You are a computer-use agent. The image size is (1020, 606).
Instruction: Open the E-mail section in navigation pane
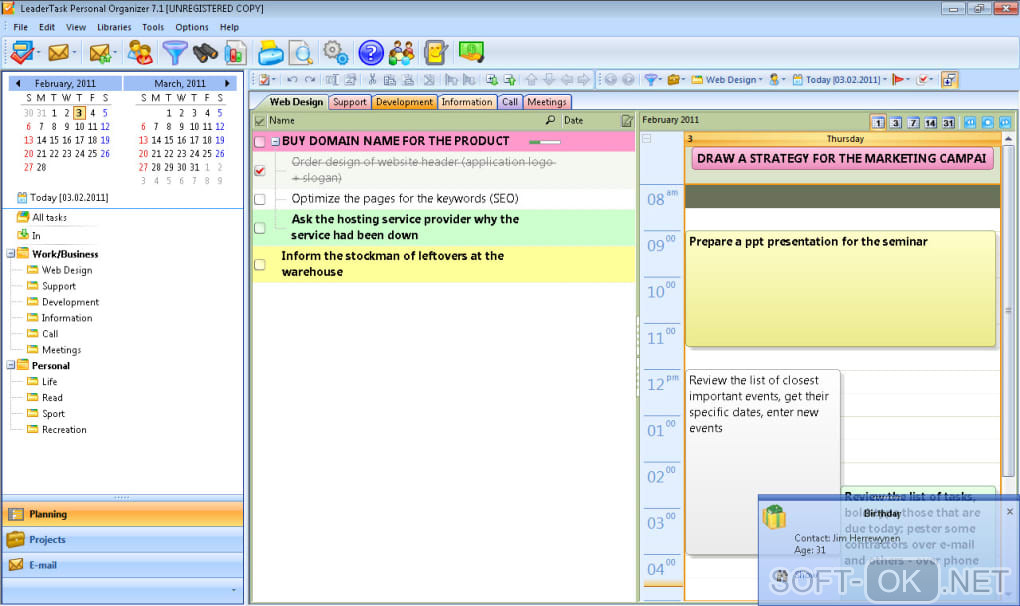123,564
